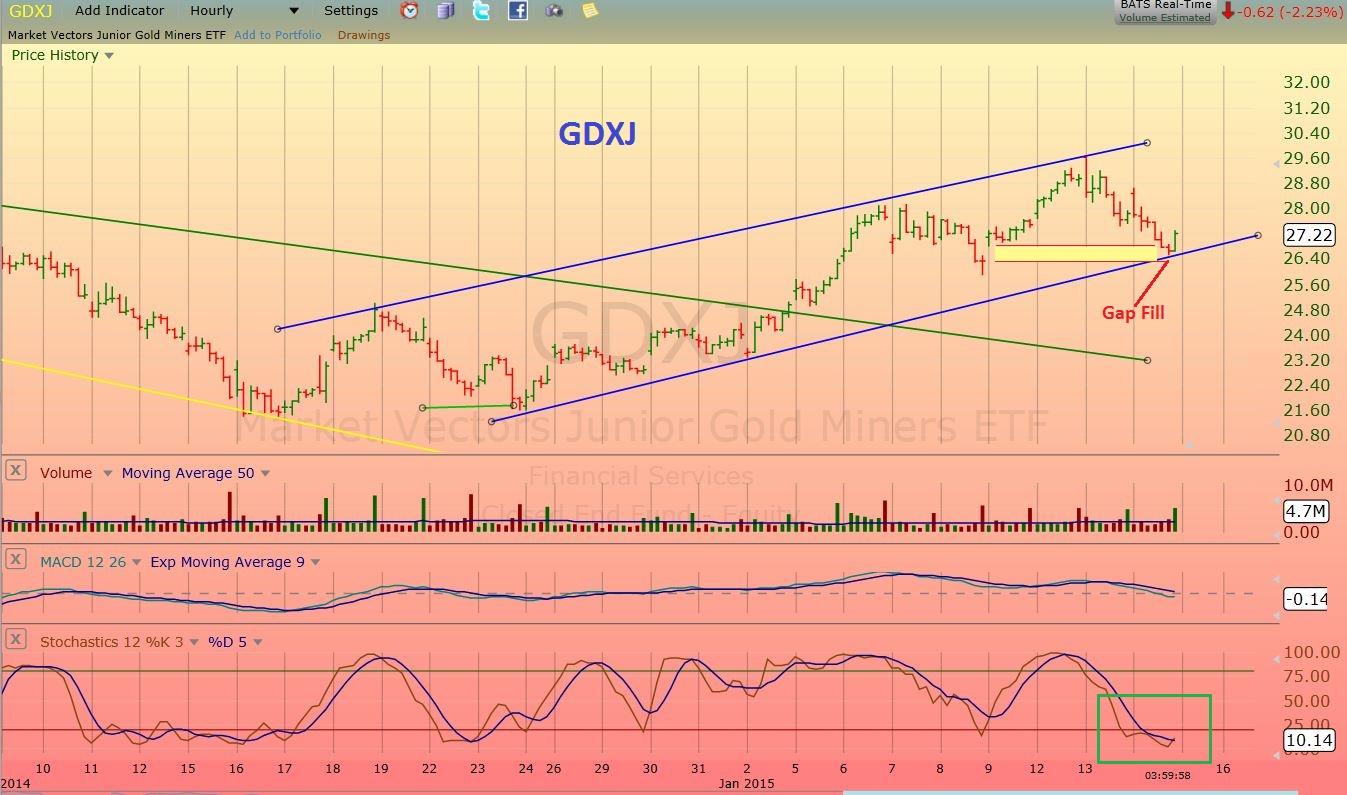1347x795 pixels.
Task: Click the red down-arrow price change icon
Action: pyautogui.click(x=1227, y=12)
